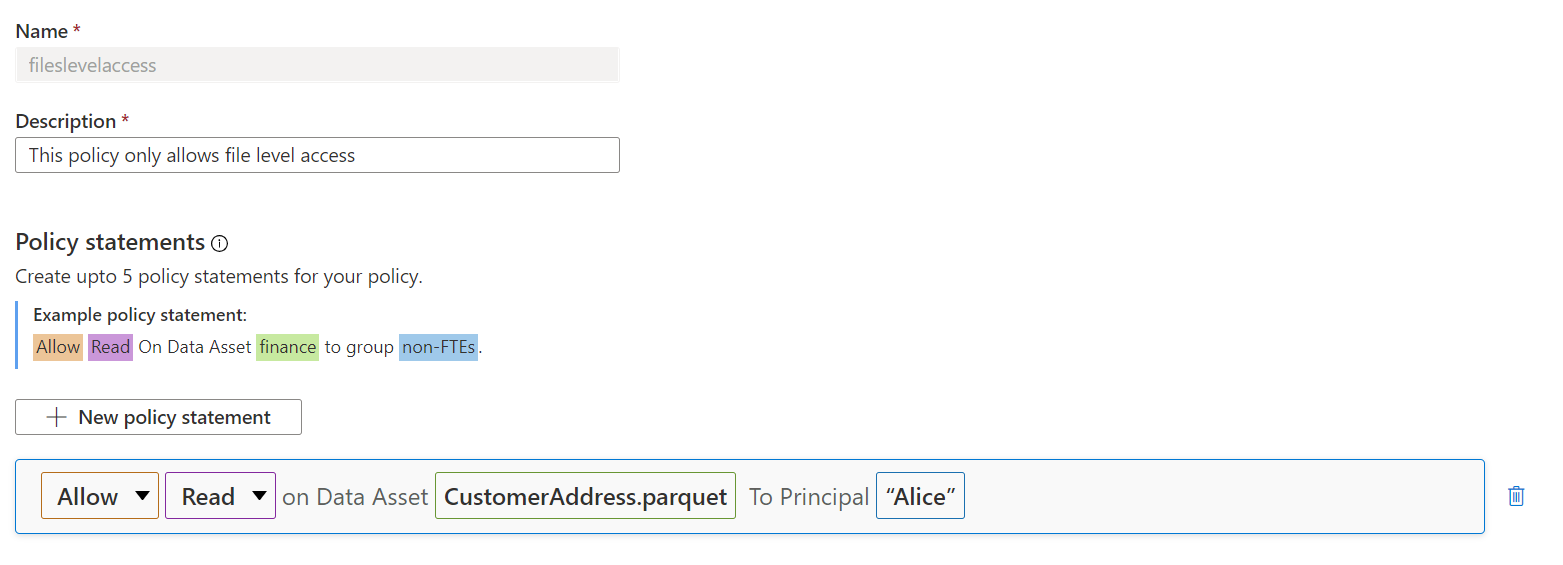Click the greyed-out fileslevelaccess Name field
Viewport: 1563px width, 565px height.
(317, 65)
